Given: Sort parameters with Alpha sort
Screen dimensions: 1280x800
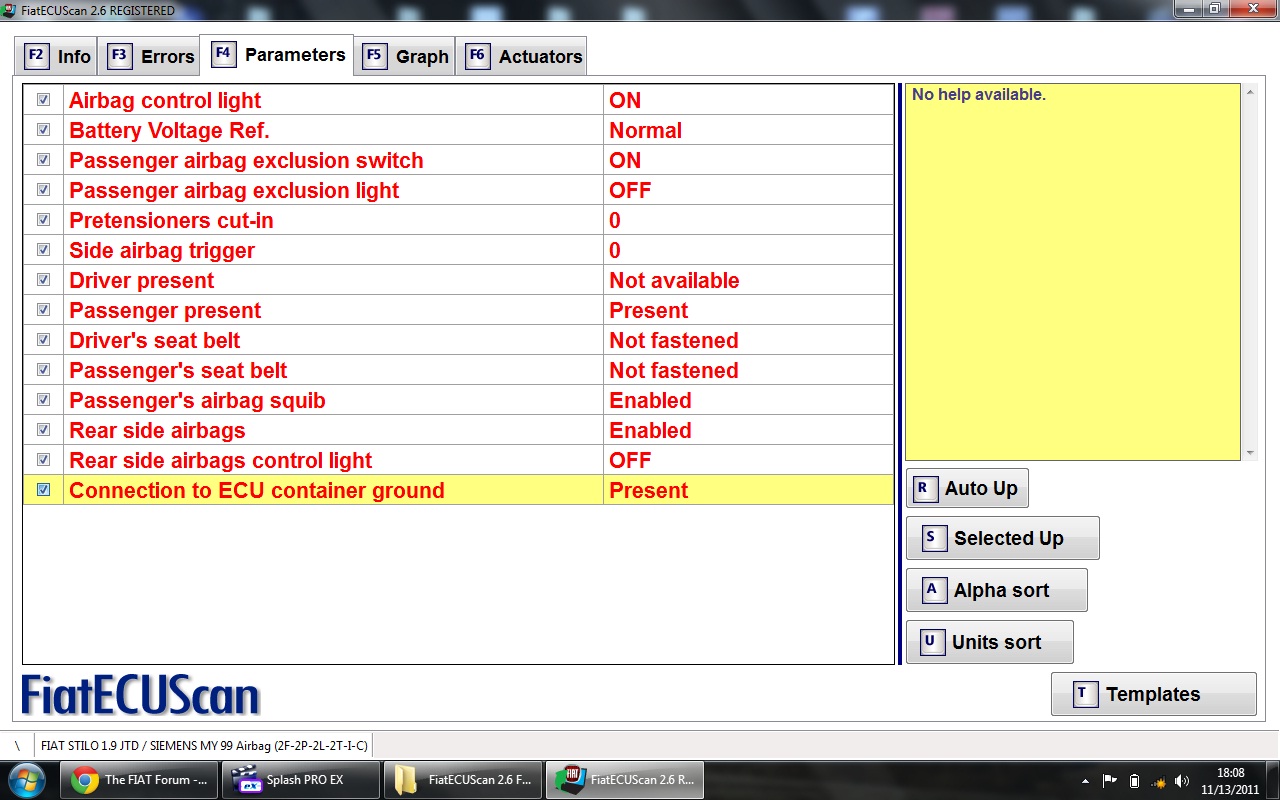Looking at the screenshot, I should point(996,590).
